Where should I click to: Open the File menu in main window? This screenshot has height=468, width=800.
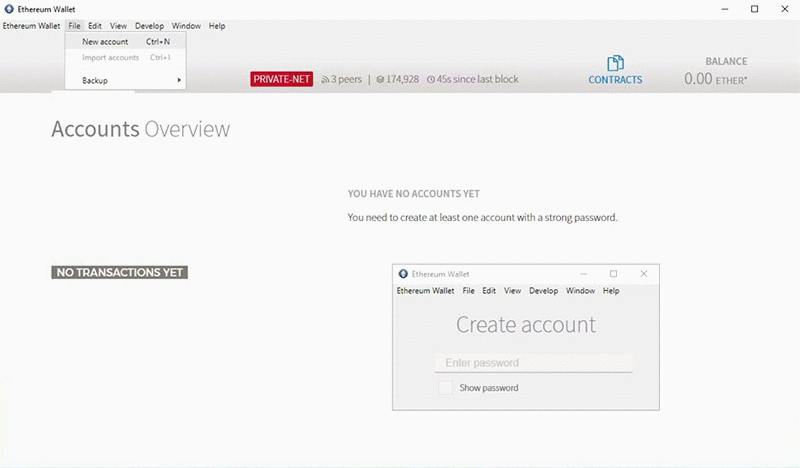[x=74, y=26]
